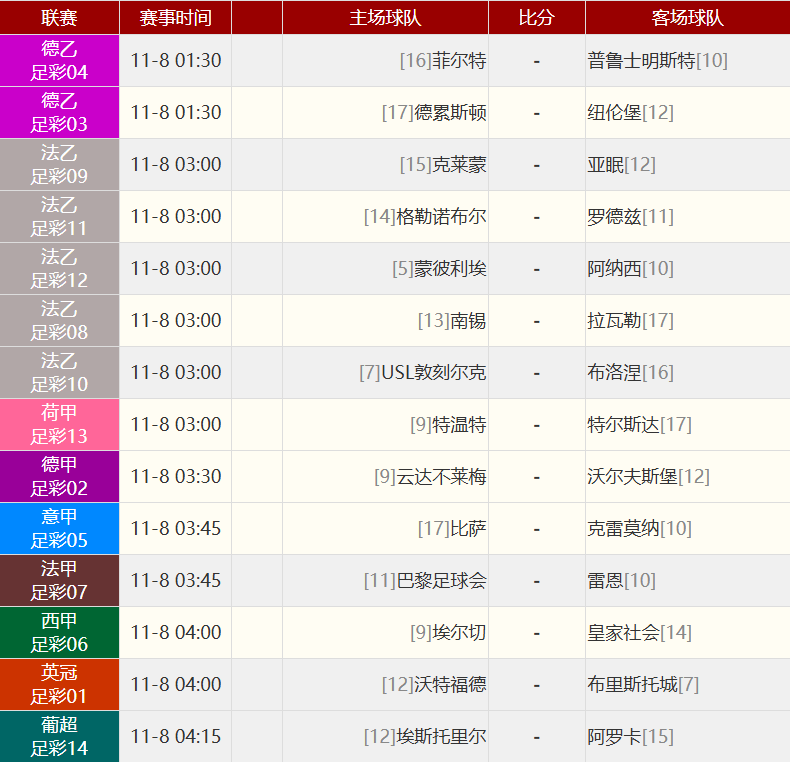Click the 德累斯顿 team name

pyautogui.click(x=450, y=113)
